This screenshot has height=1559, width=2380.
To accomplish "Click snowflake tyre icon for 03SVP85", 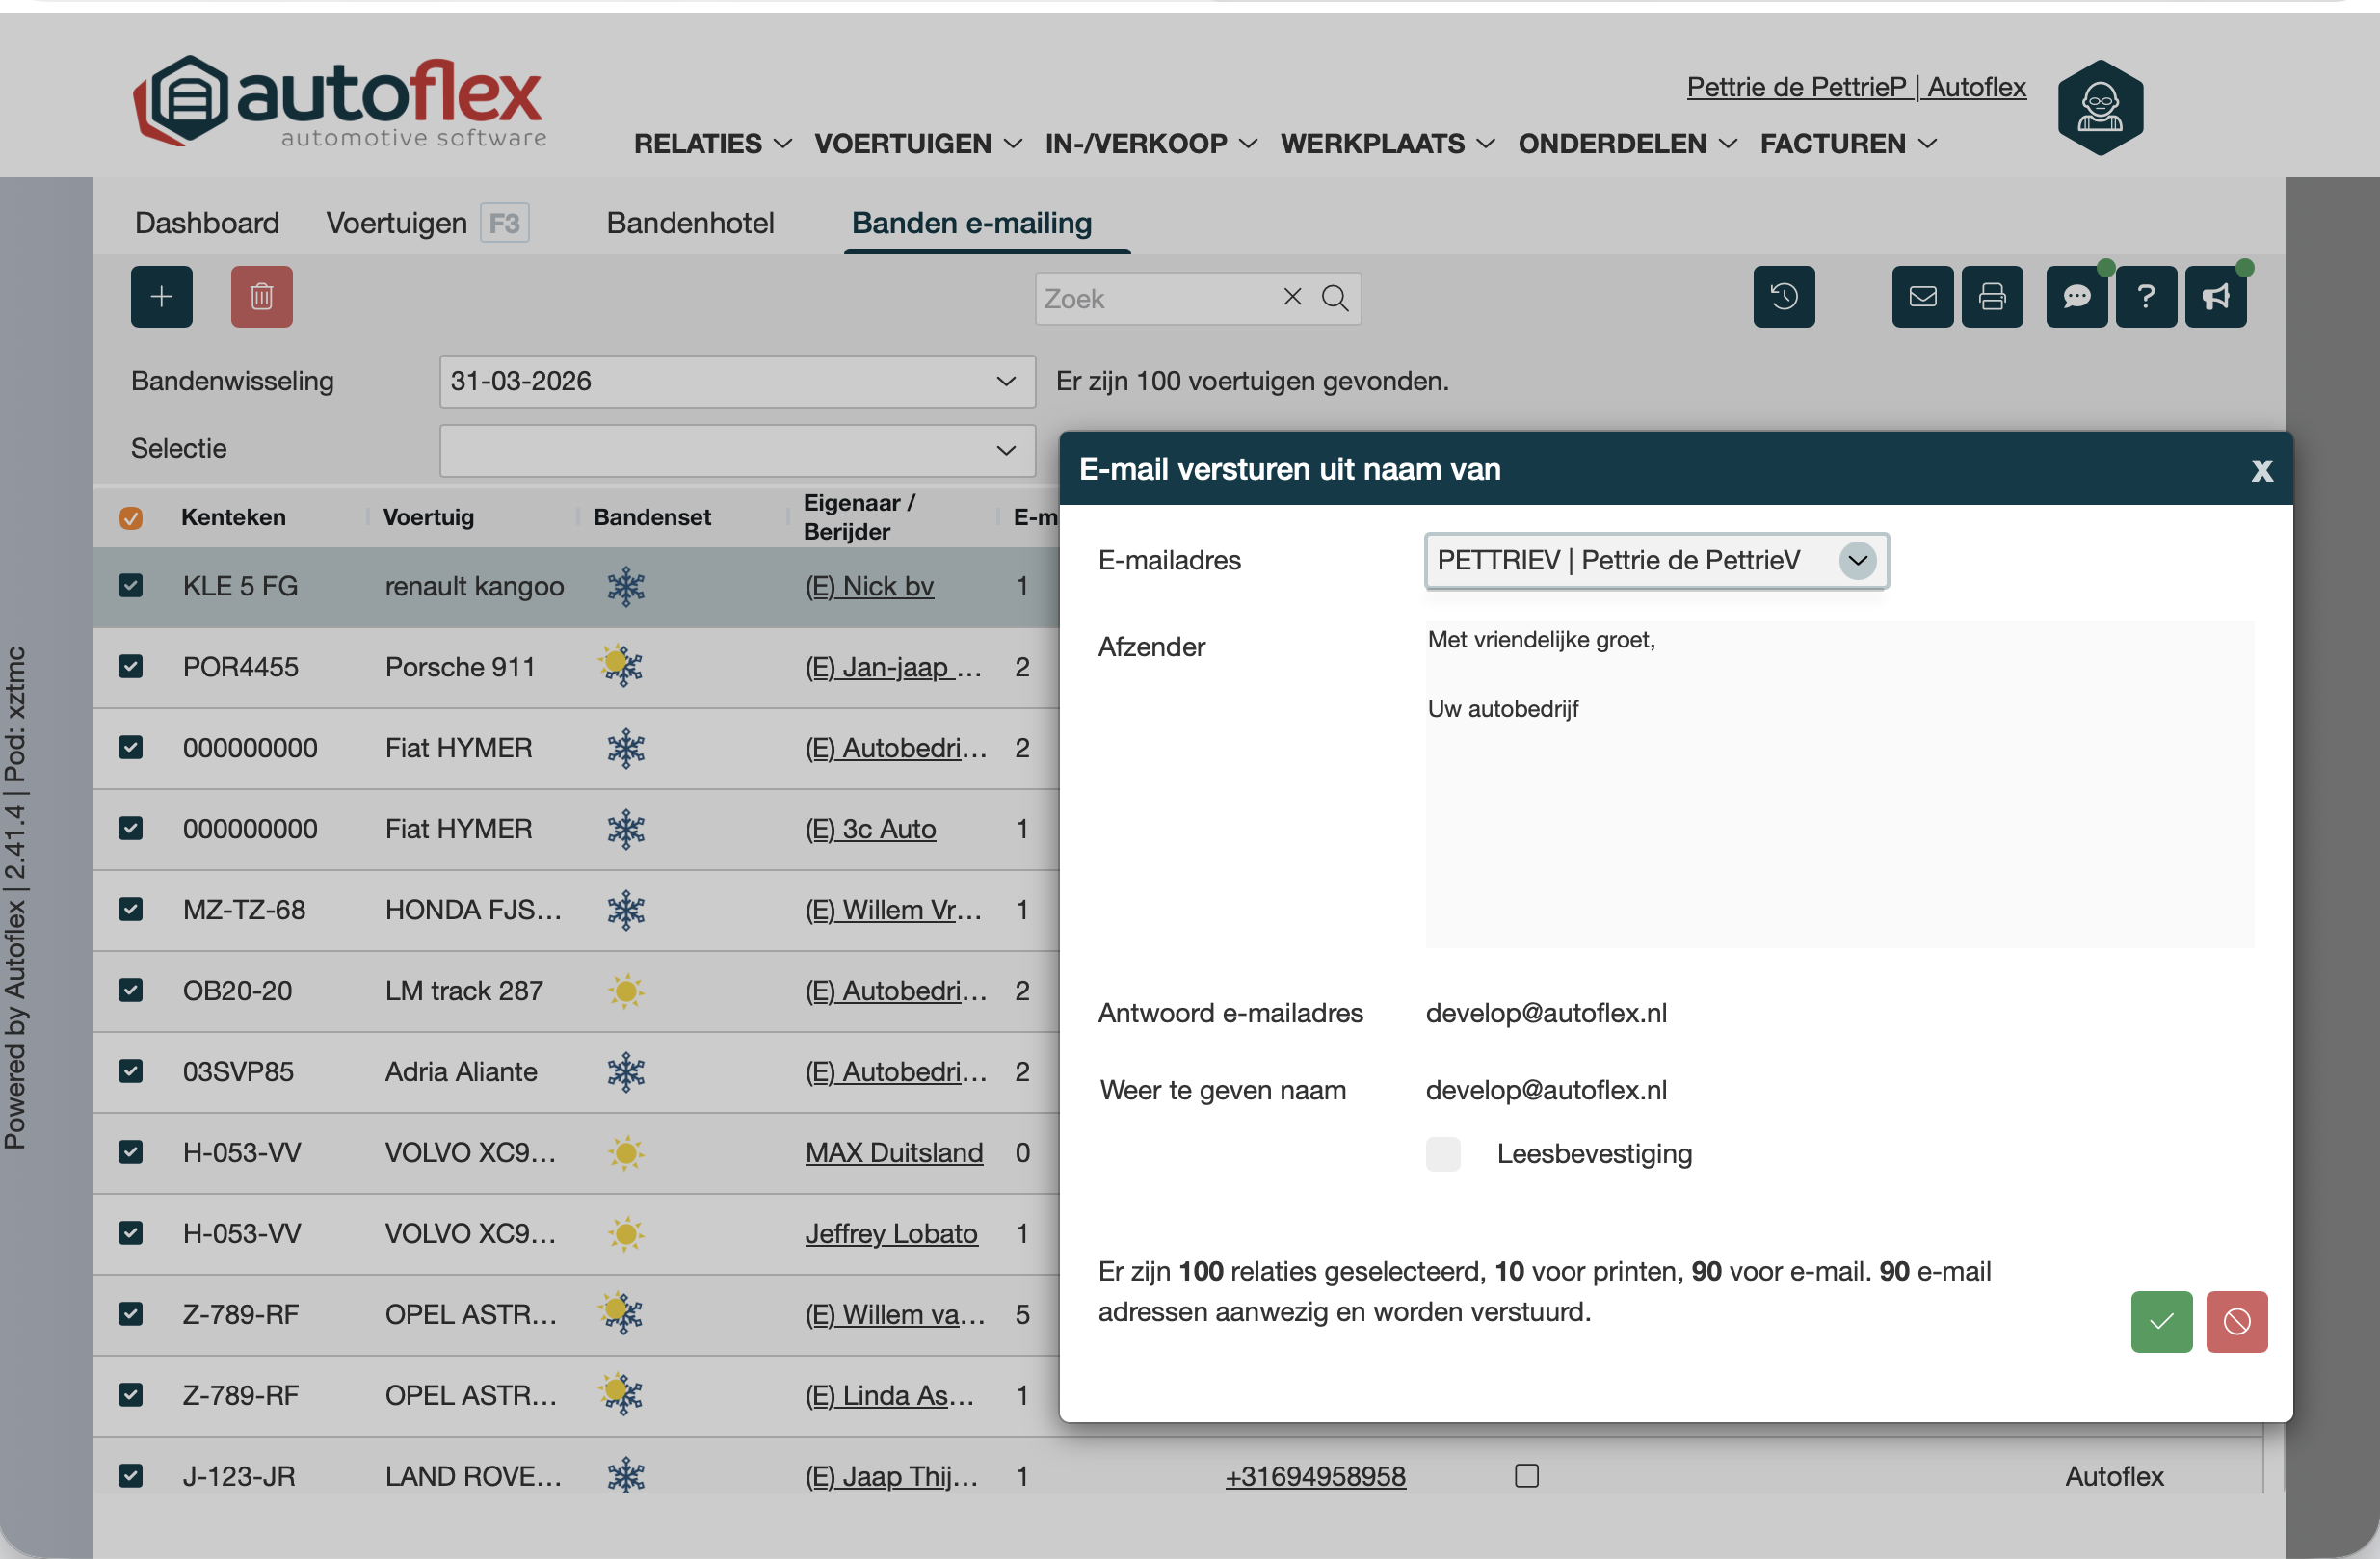I will pyautogui.click(x=626, y=1073).
